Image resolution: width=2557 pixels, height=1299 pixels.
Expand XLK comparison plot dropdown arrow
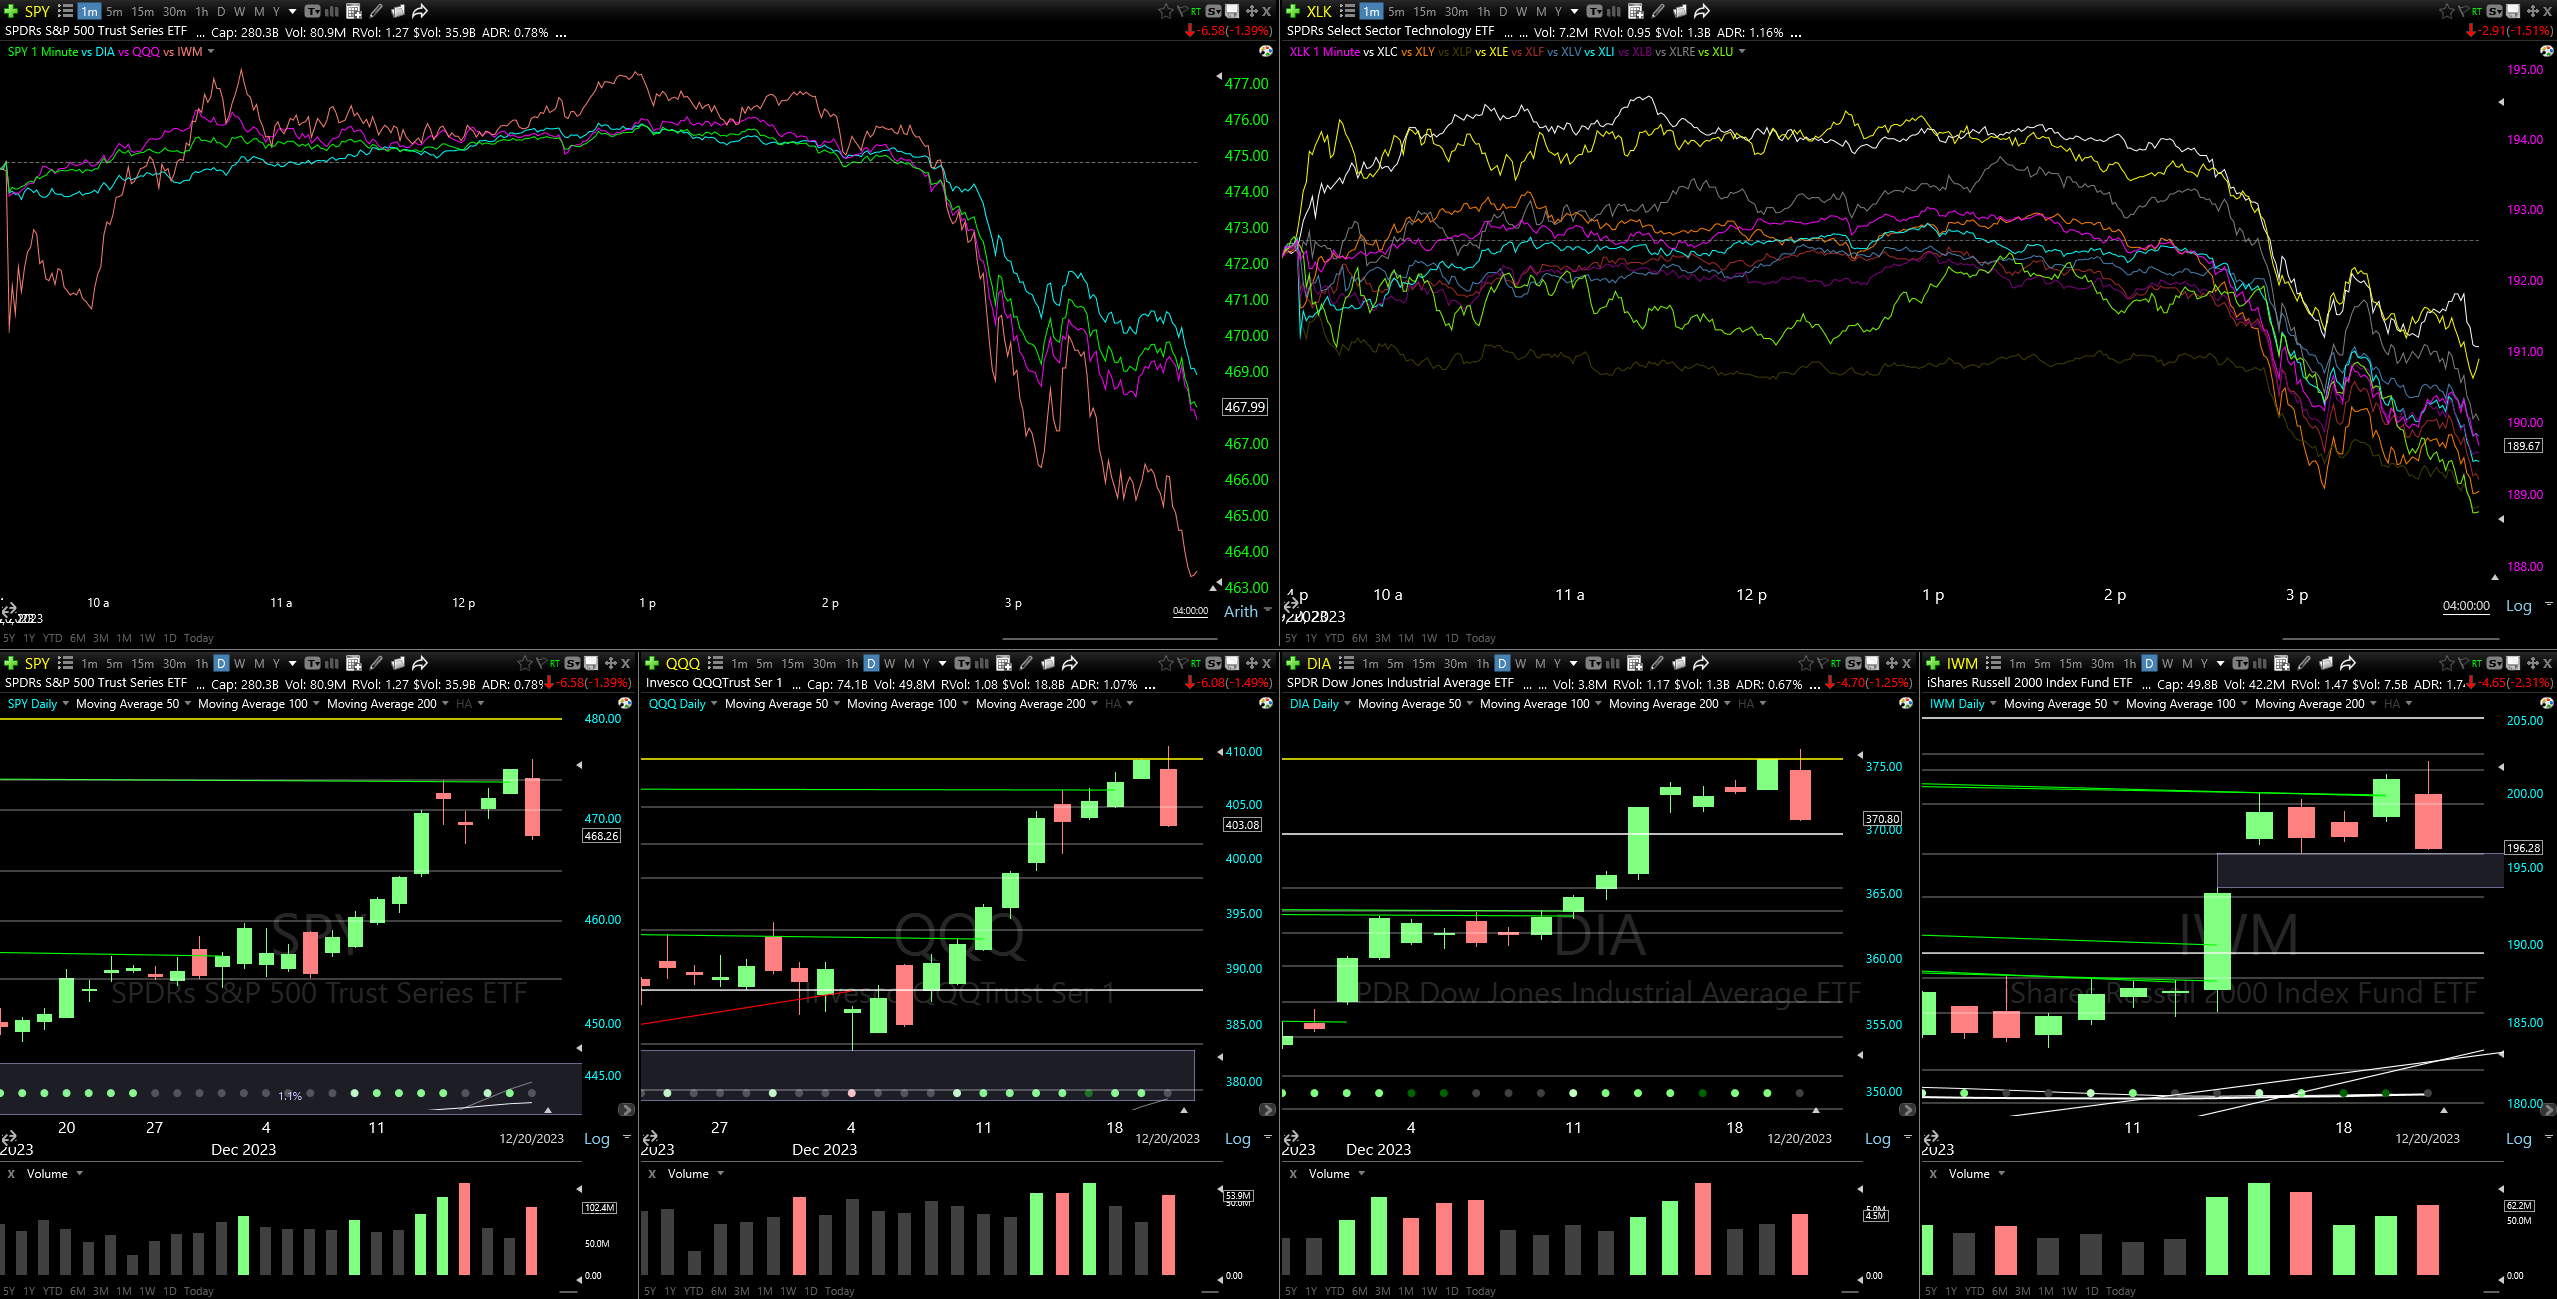[1742, 51]
